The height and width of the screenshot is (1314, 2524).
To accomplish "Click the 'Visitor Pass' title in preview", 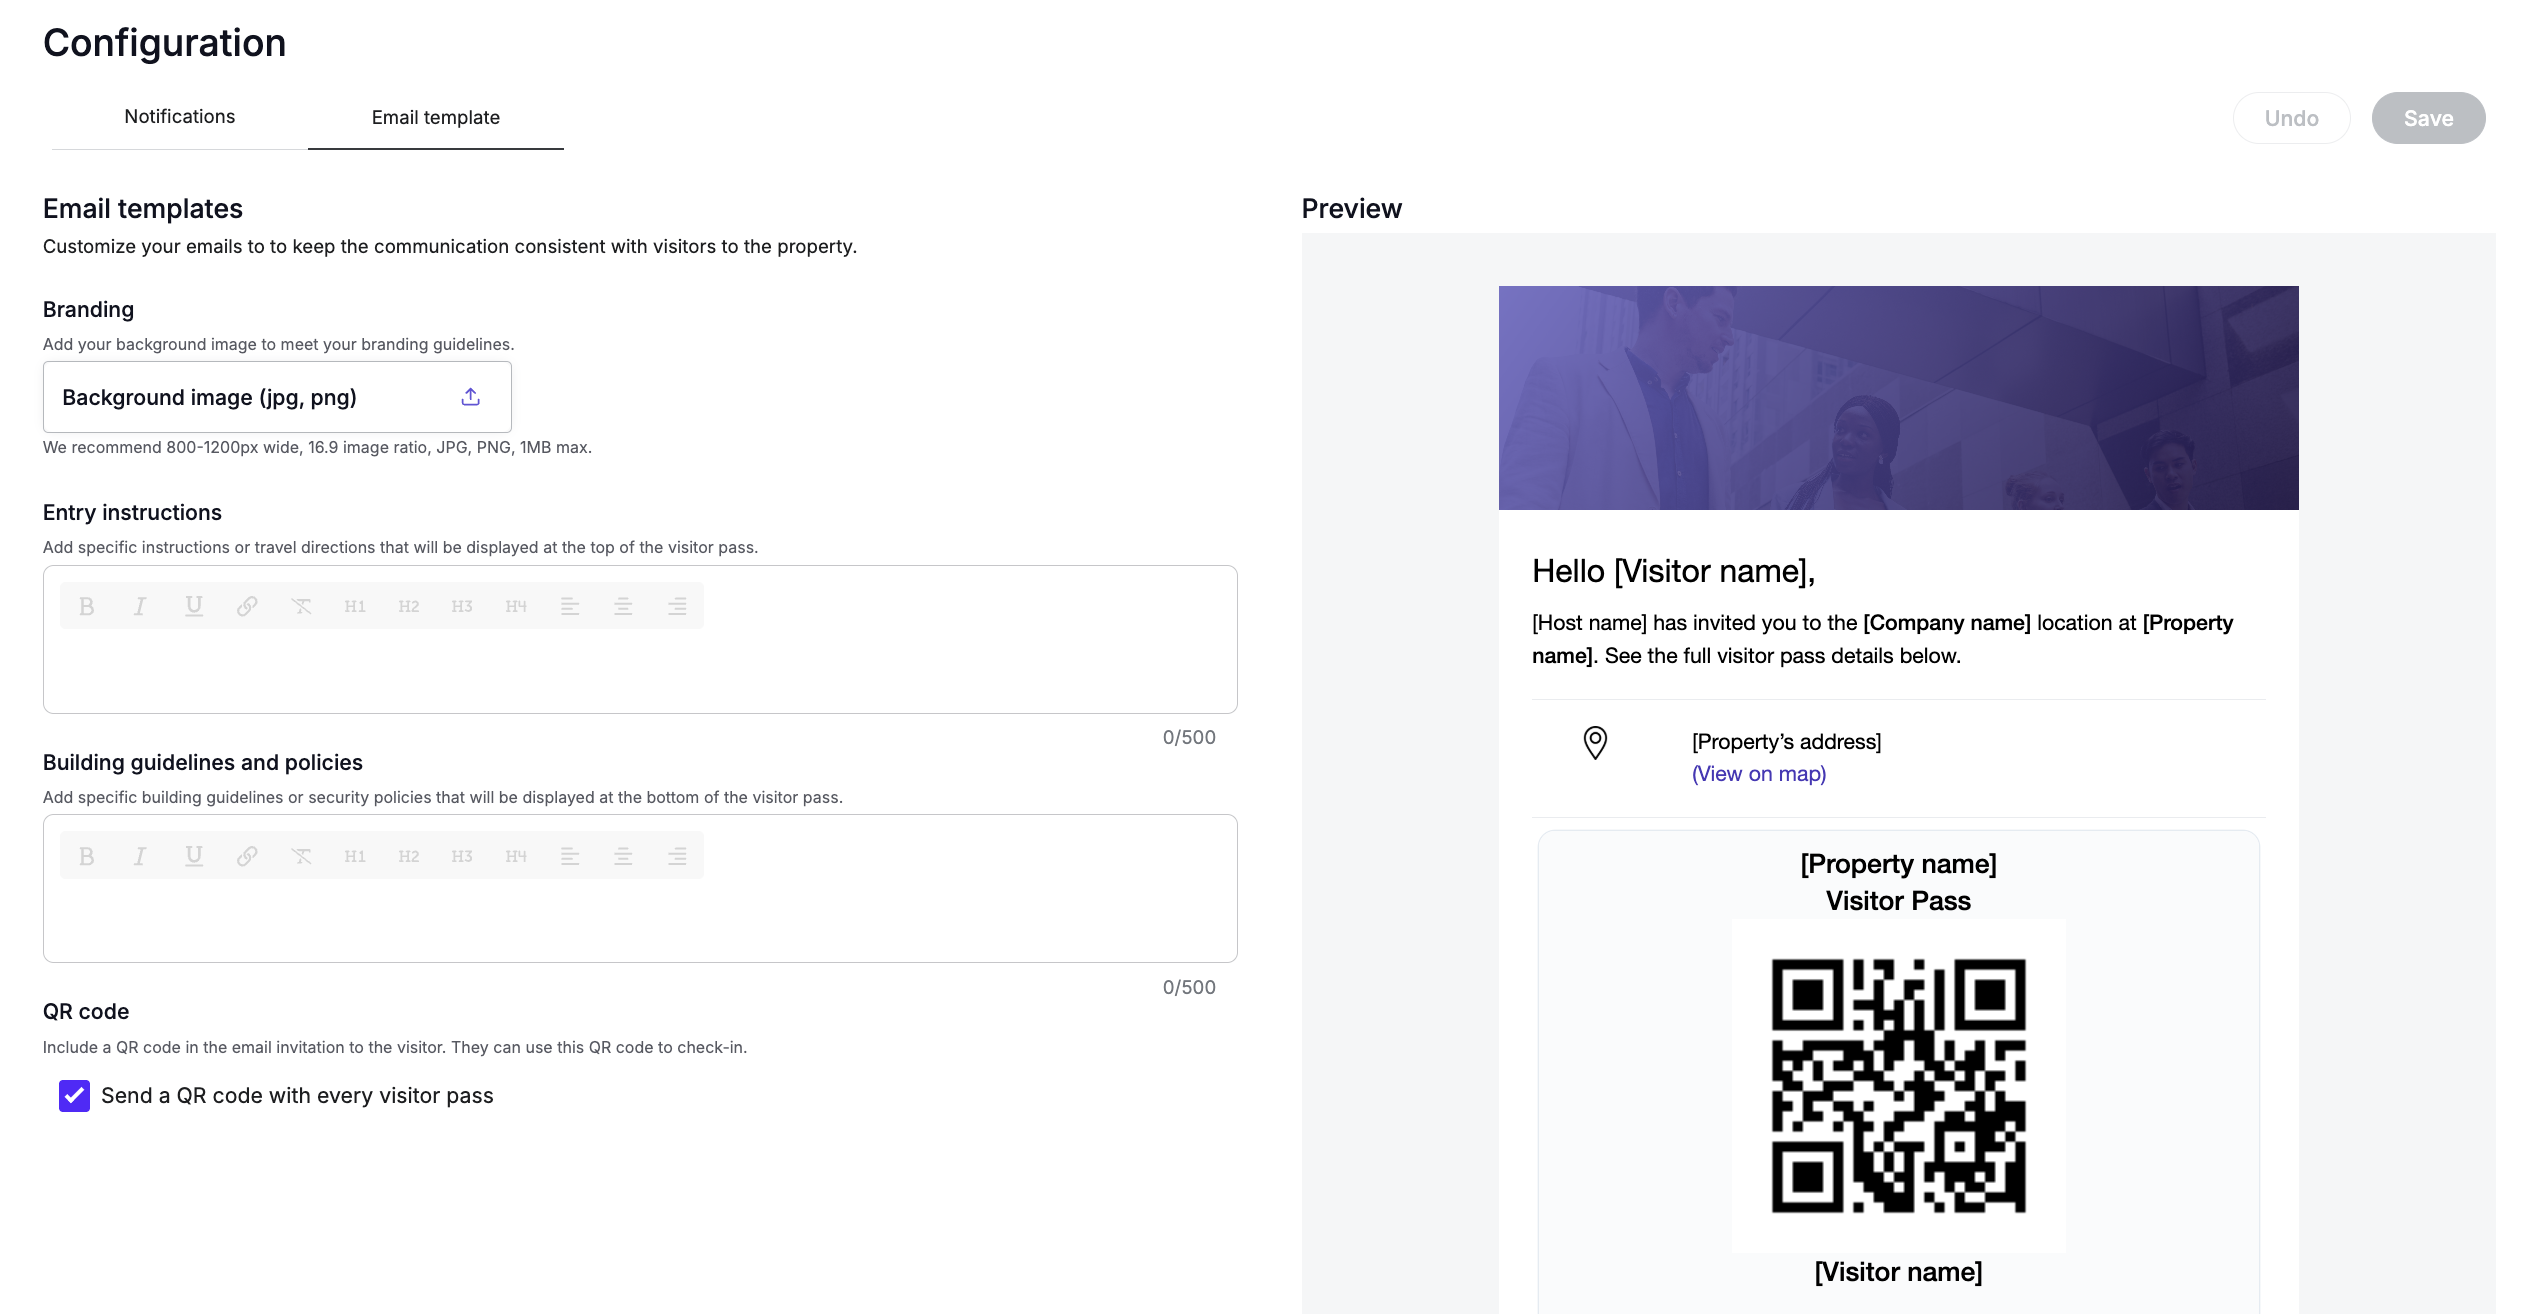I will tap(1898, 901).
